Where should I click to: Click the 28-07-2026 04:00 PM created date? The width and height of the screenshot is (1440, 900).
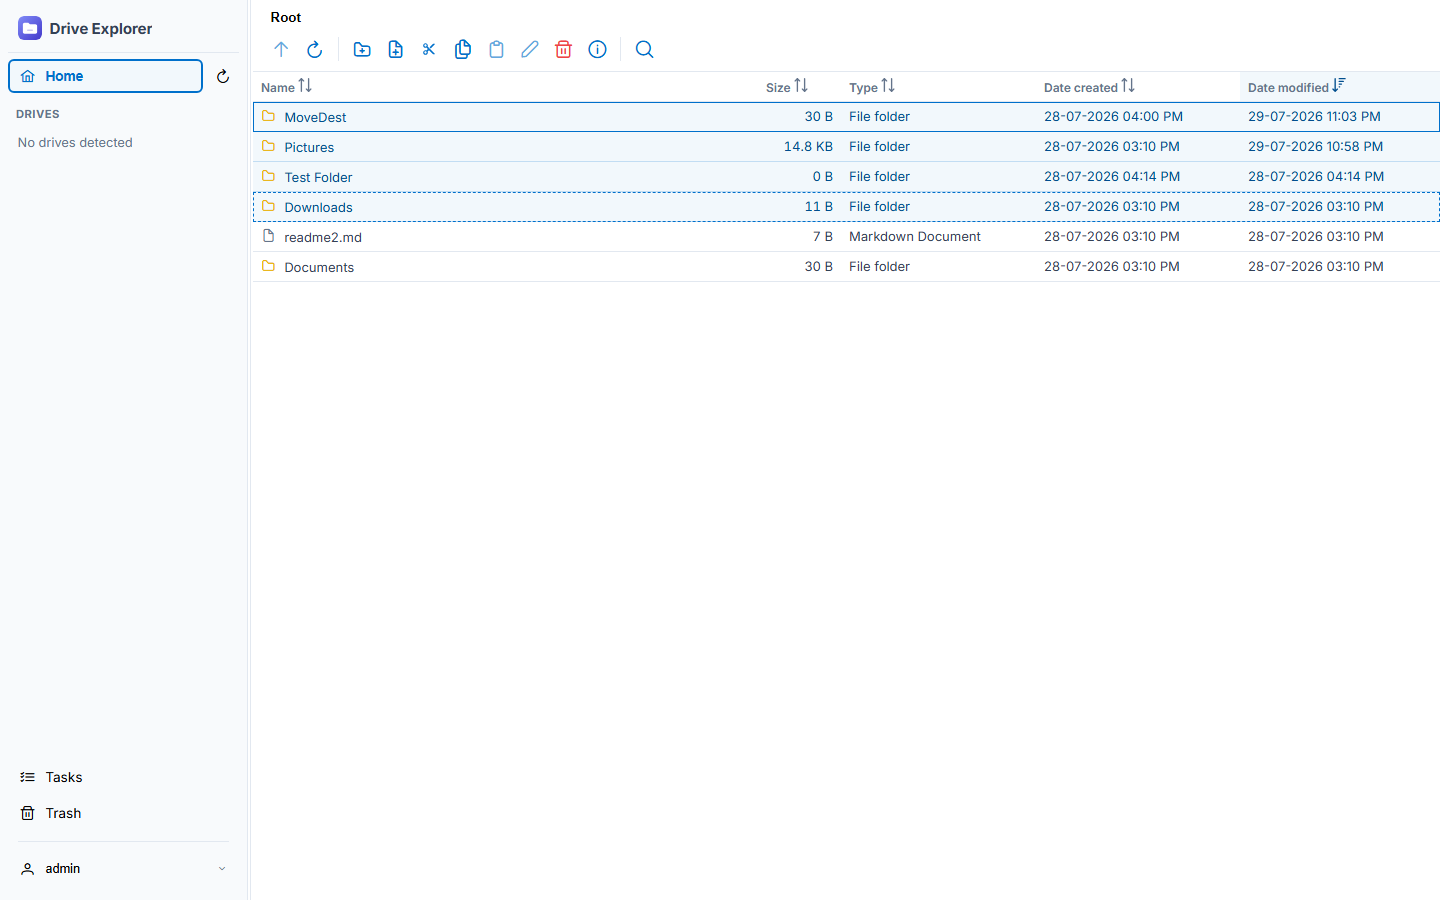click(x=1113, y=116)
